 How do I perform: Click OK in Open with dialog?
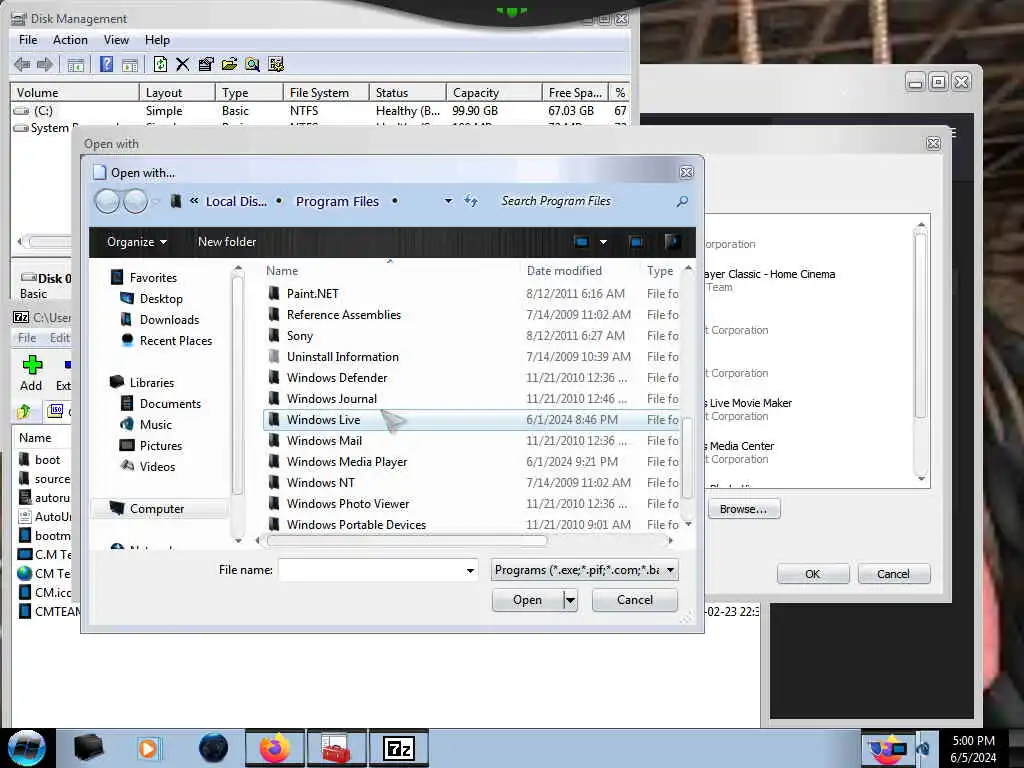point(812,574)
